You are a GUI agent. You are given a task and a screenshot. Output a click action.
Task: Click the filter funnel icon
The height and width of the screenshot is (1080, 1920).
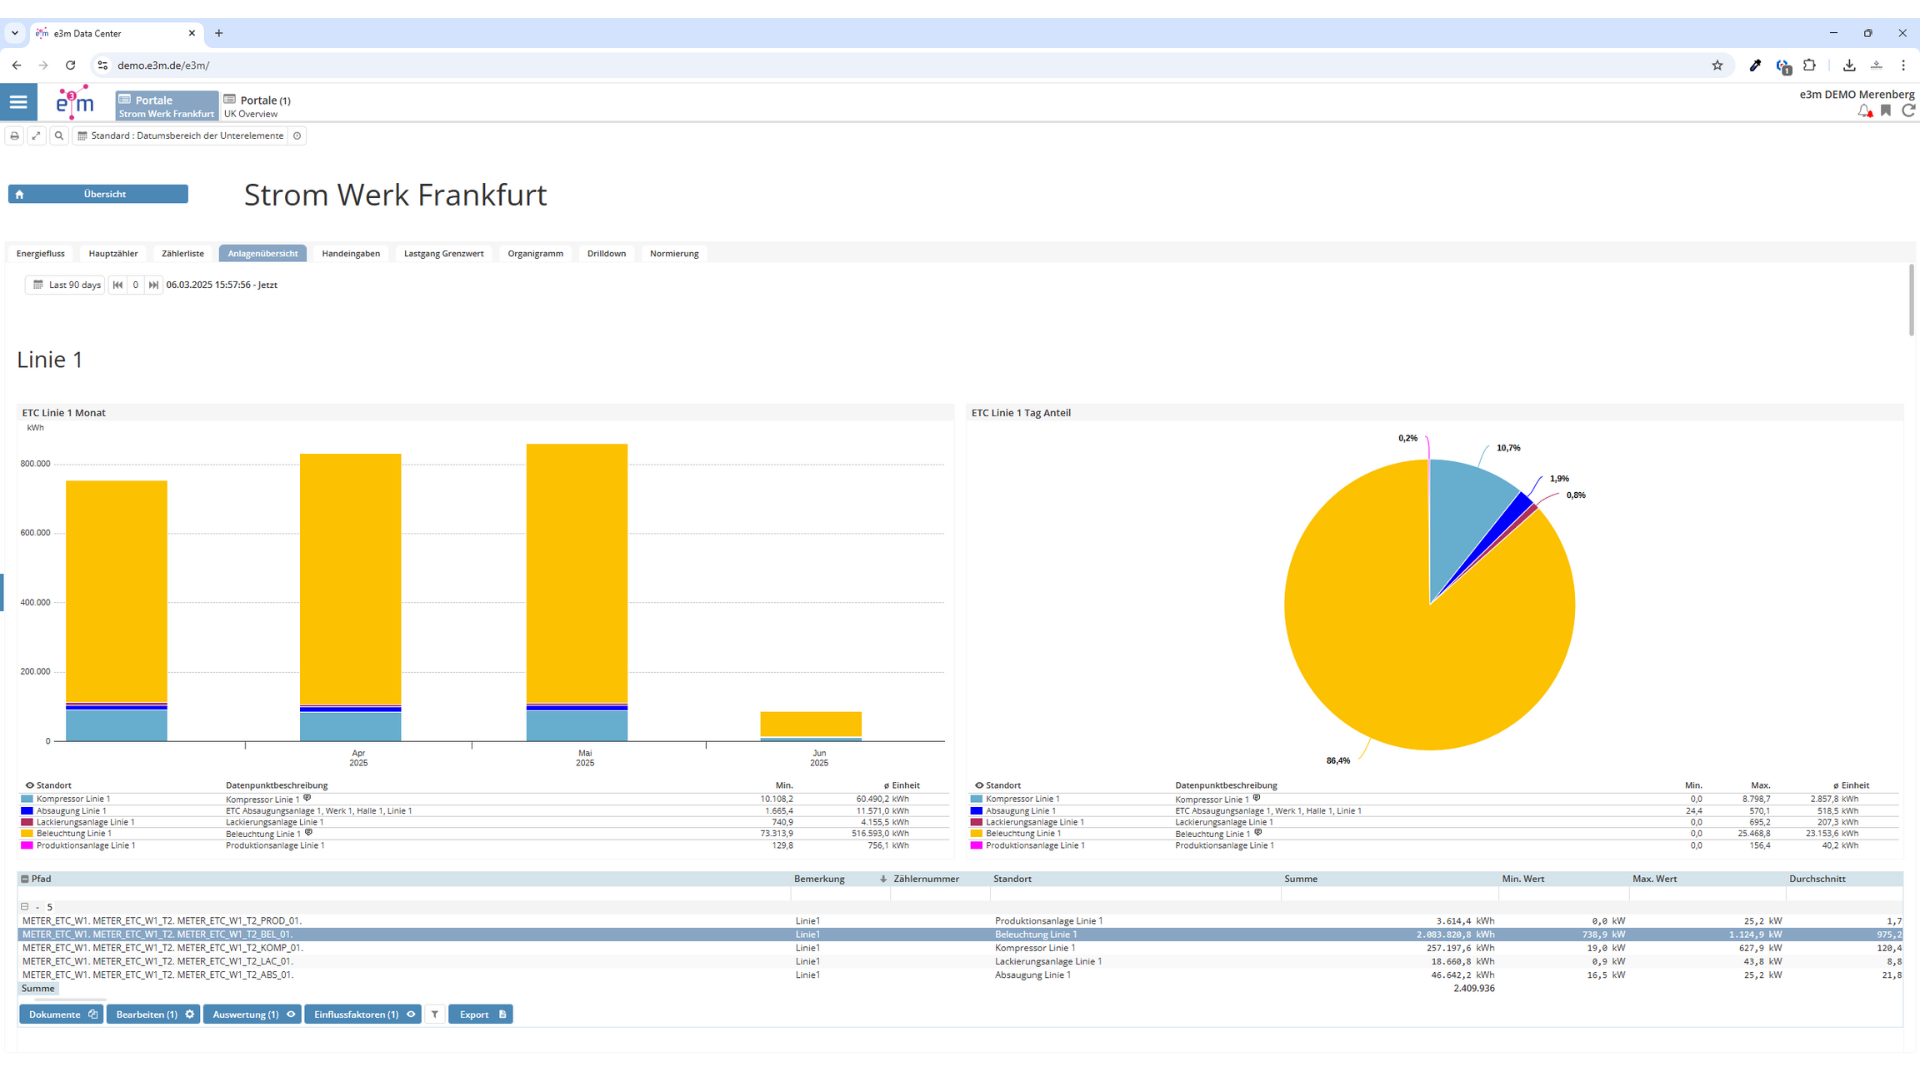click(x=435, y=1014)
